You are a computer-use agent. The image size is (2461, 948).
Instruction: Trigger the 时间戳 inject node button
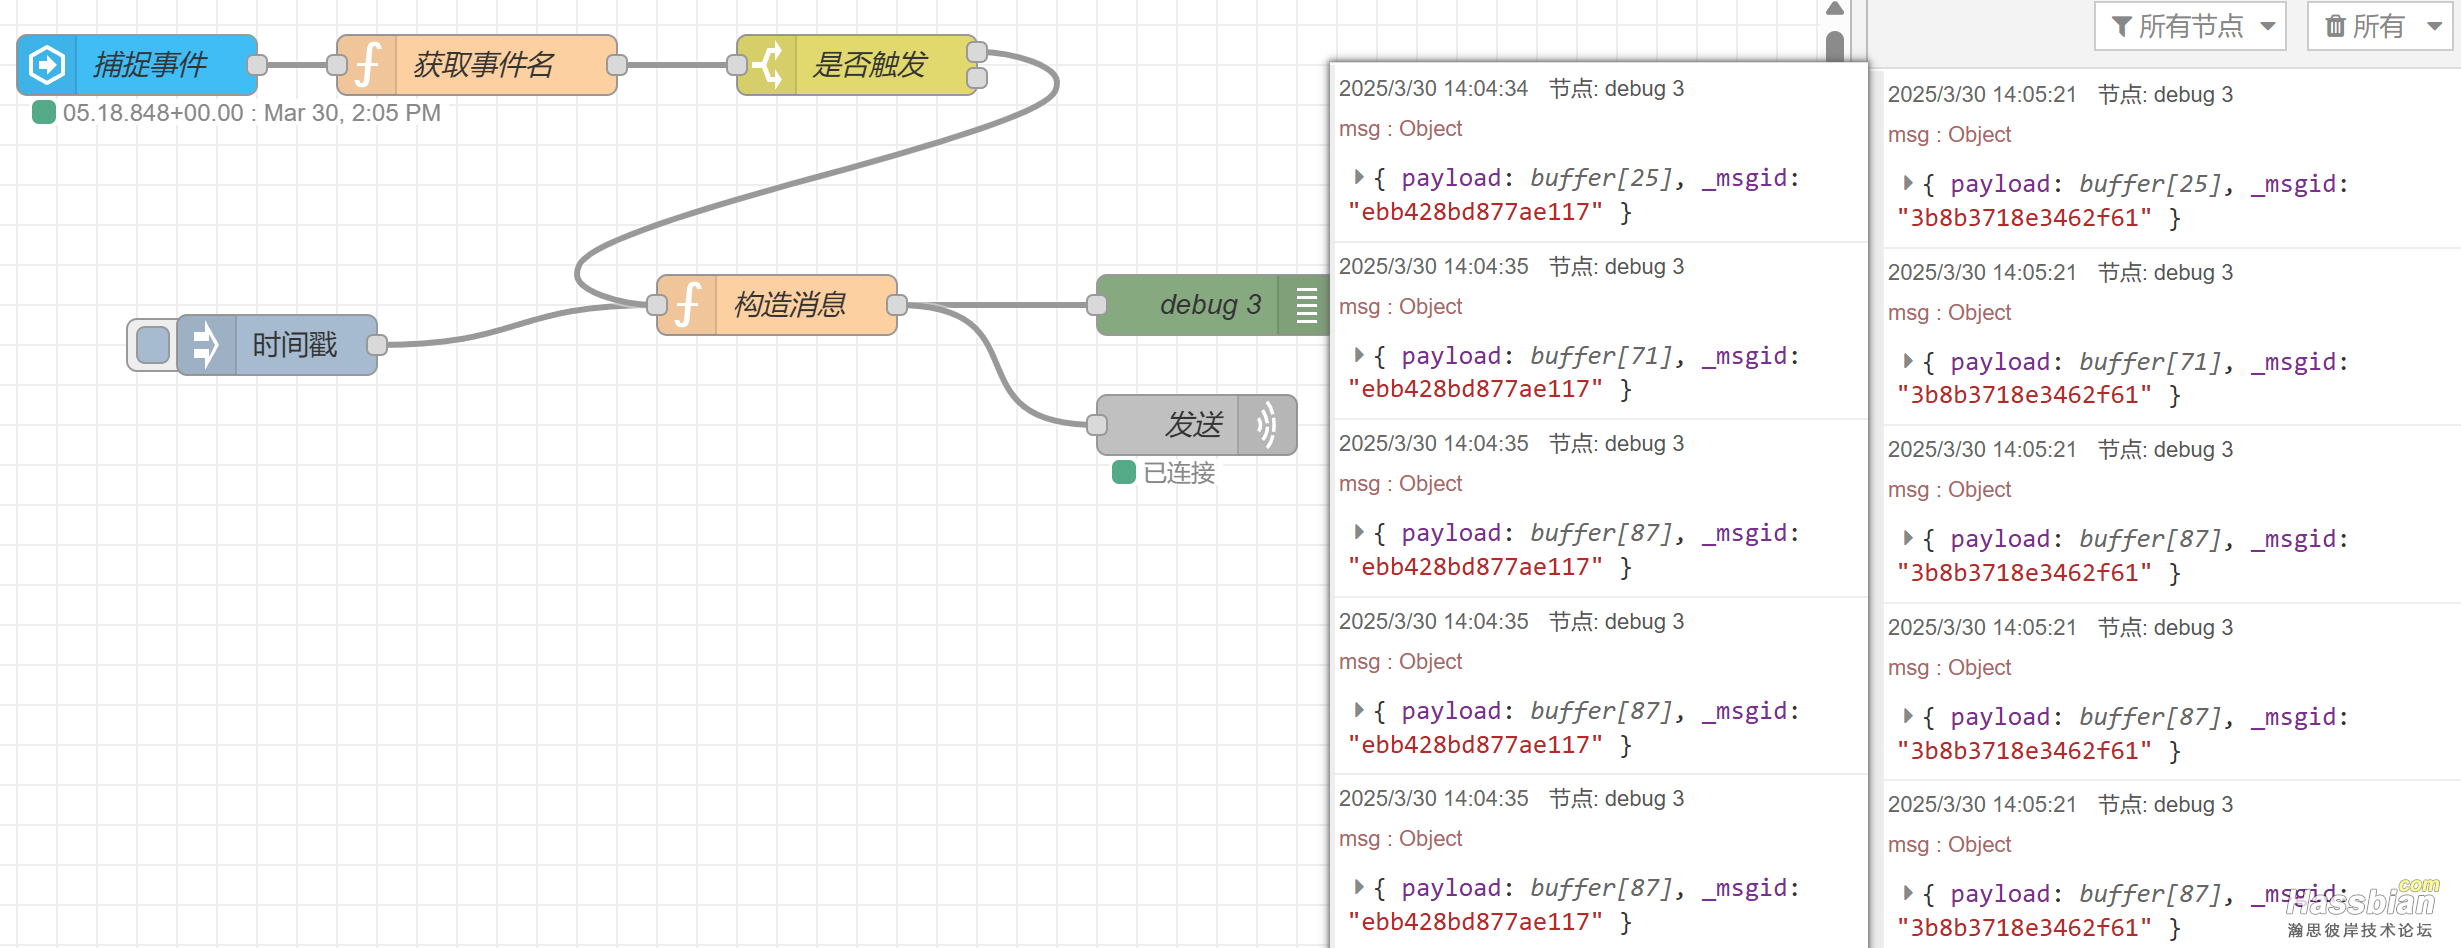(152, 345)
